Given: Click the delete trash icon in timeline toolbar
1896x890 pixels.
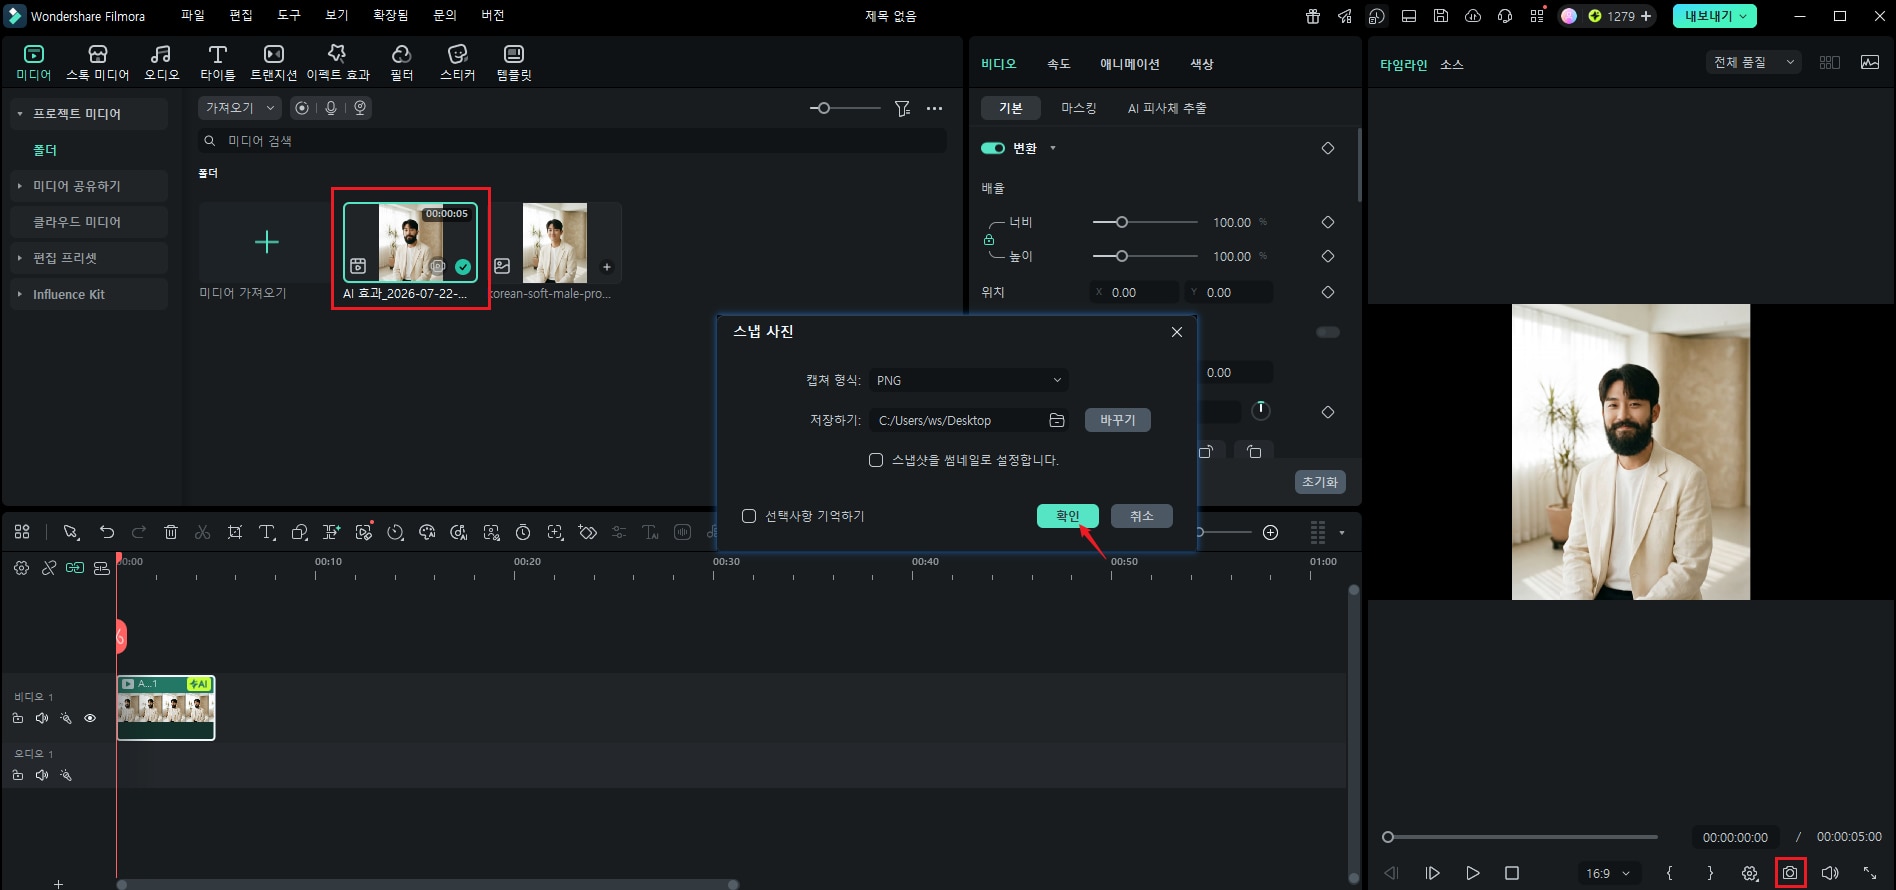Looking at the screenshot, I should coord(171,532).
